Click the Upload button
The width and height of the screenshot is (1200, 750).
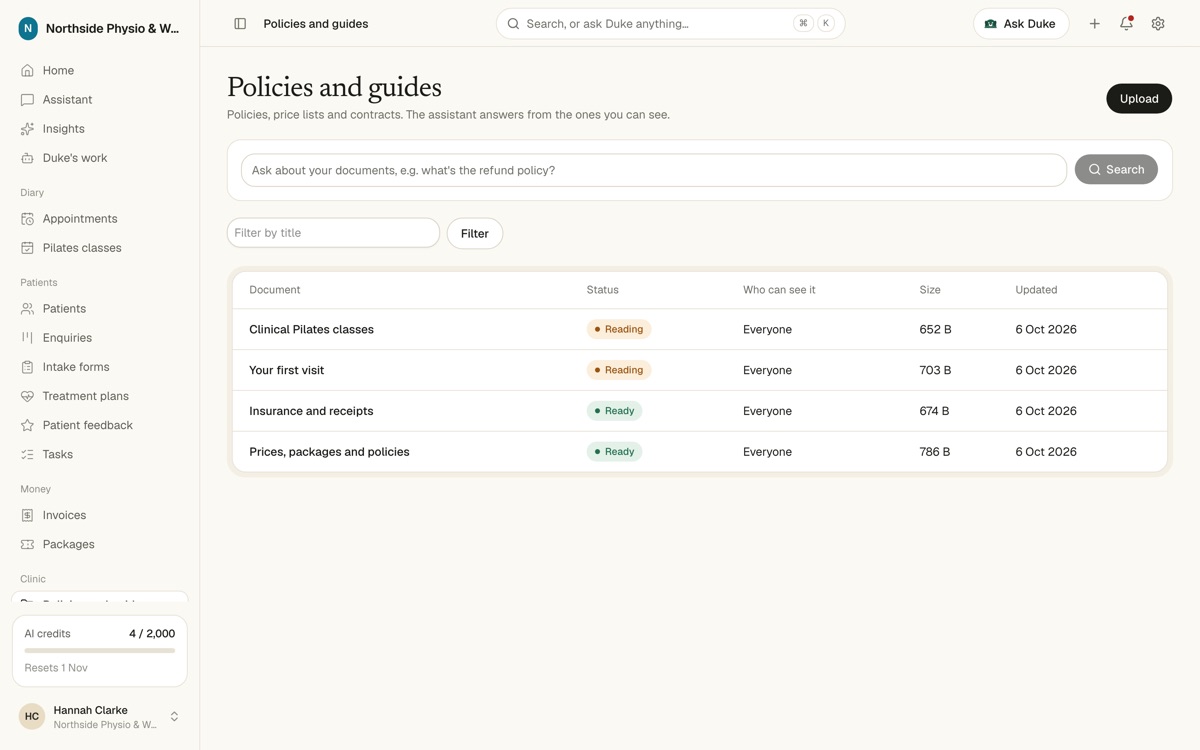tap(1139, 99)
